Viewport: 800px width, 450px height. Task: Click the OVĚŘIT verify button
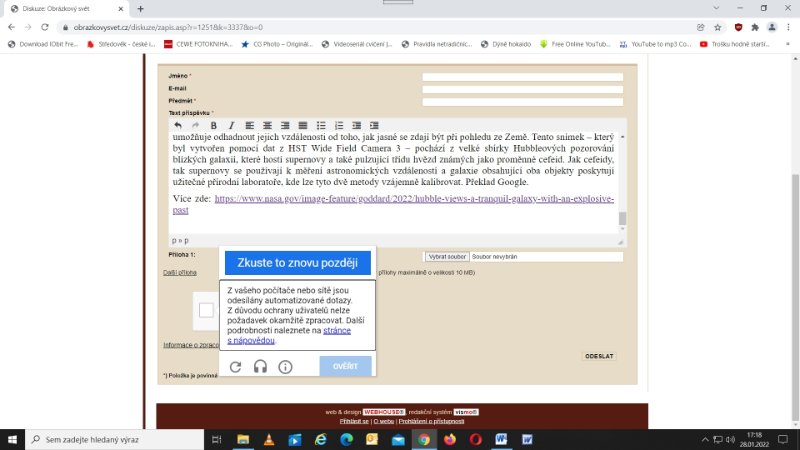345,366
